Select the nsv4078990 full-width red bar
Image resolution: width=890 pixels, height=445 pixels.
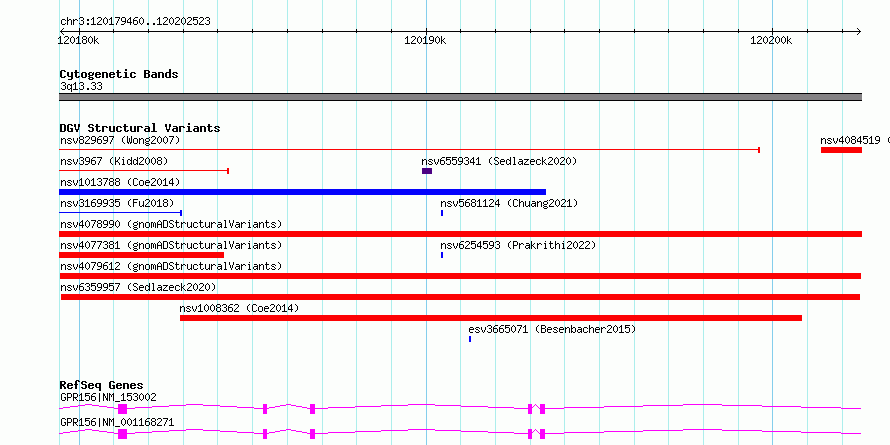click(x=461, y=234)
